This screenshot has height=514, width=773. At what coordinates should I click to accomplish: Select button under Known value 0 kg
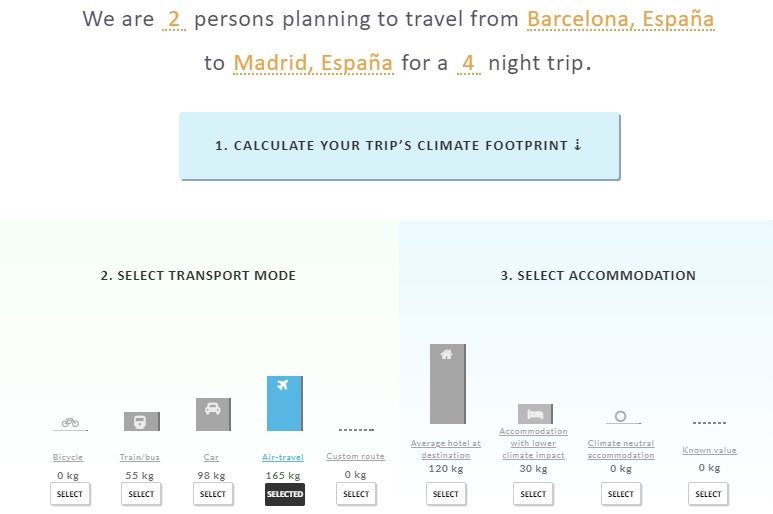point(708,494)
